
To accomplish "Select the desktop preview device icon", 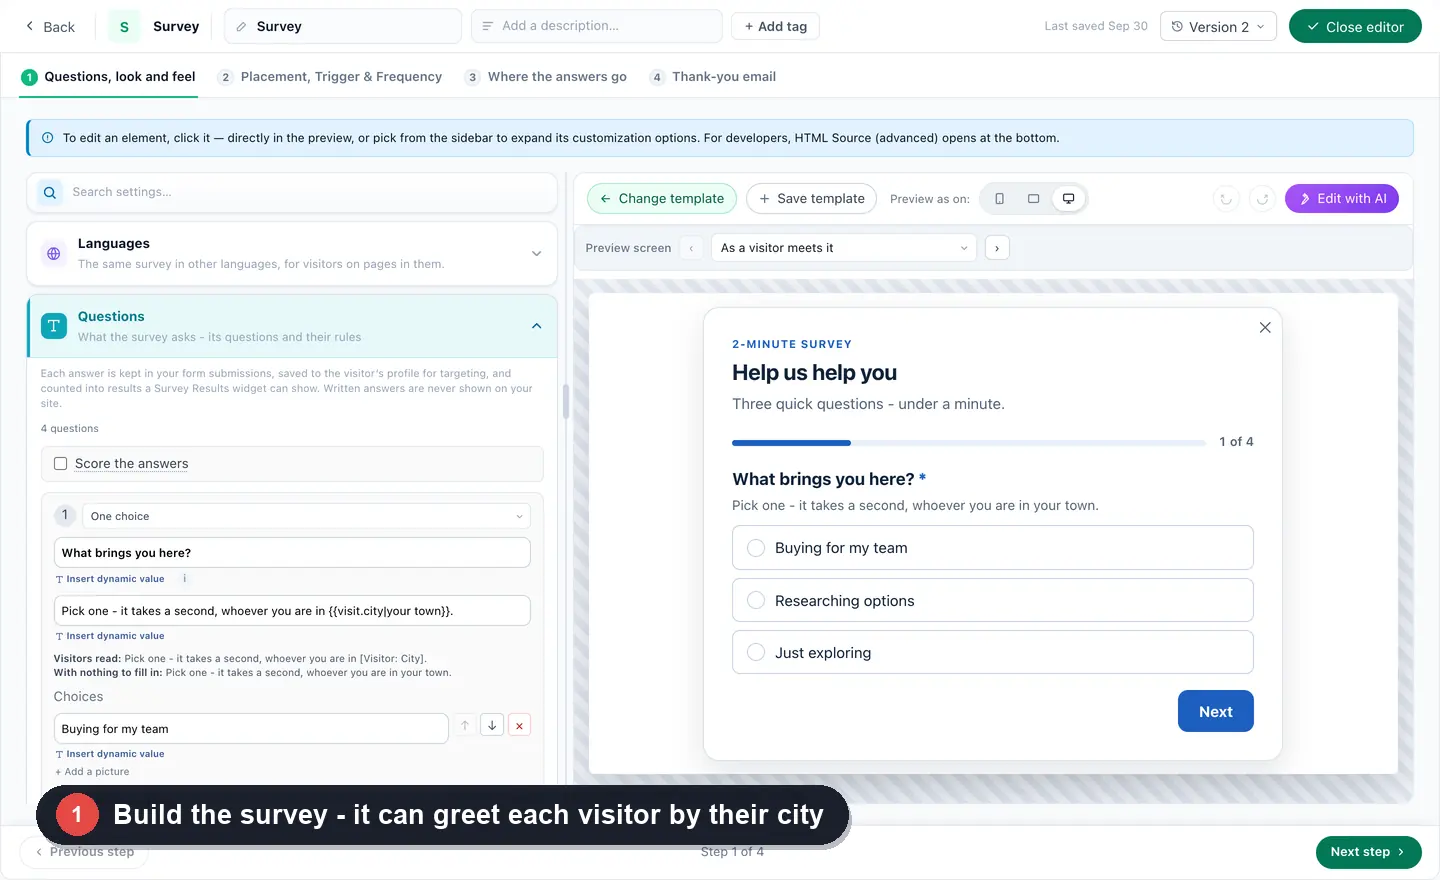I will (x=1068, y=199).
